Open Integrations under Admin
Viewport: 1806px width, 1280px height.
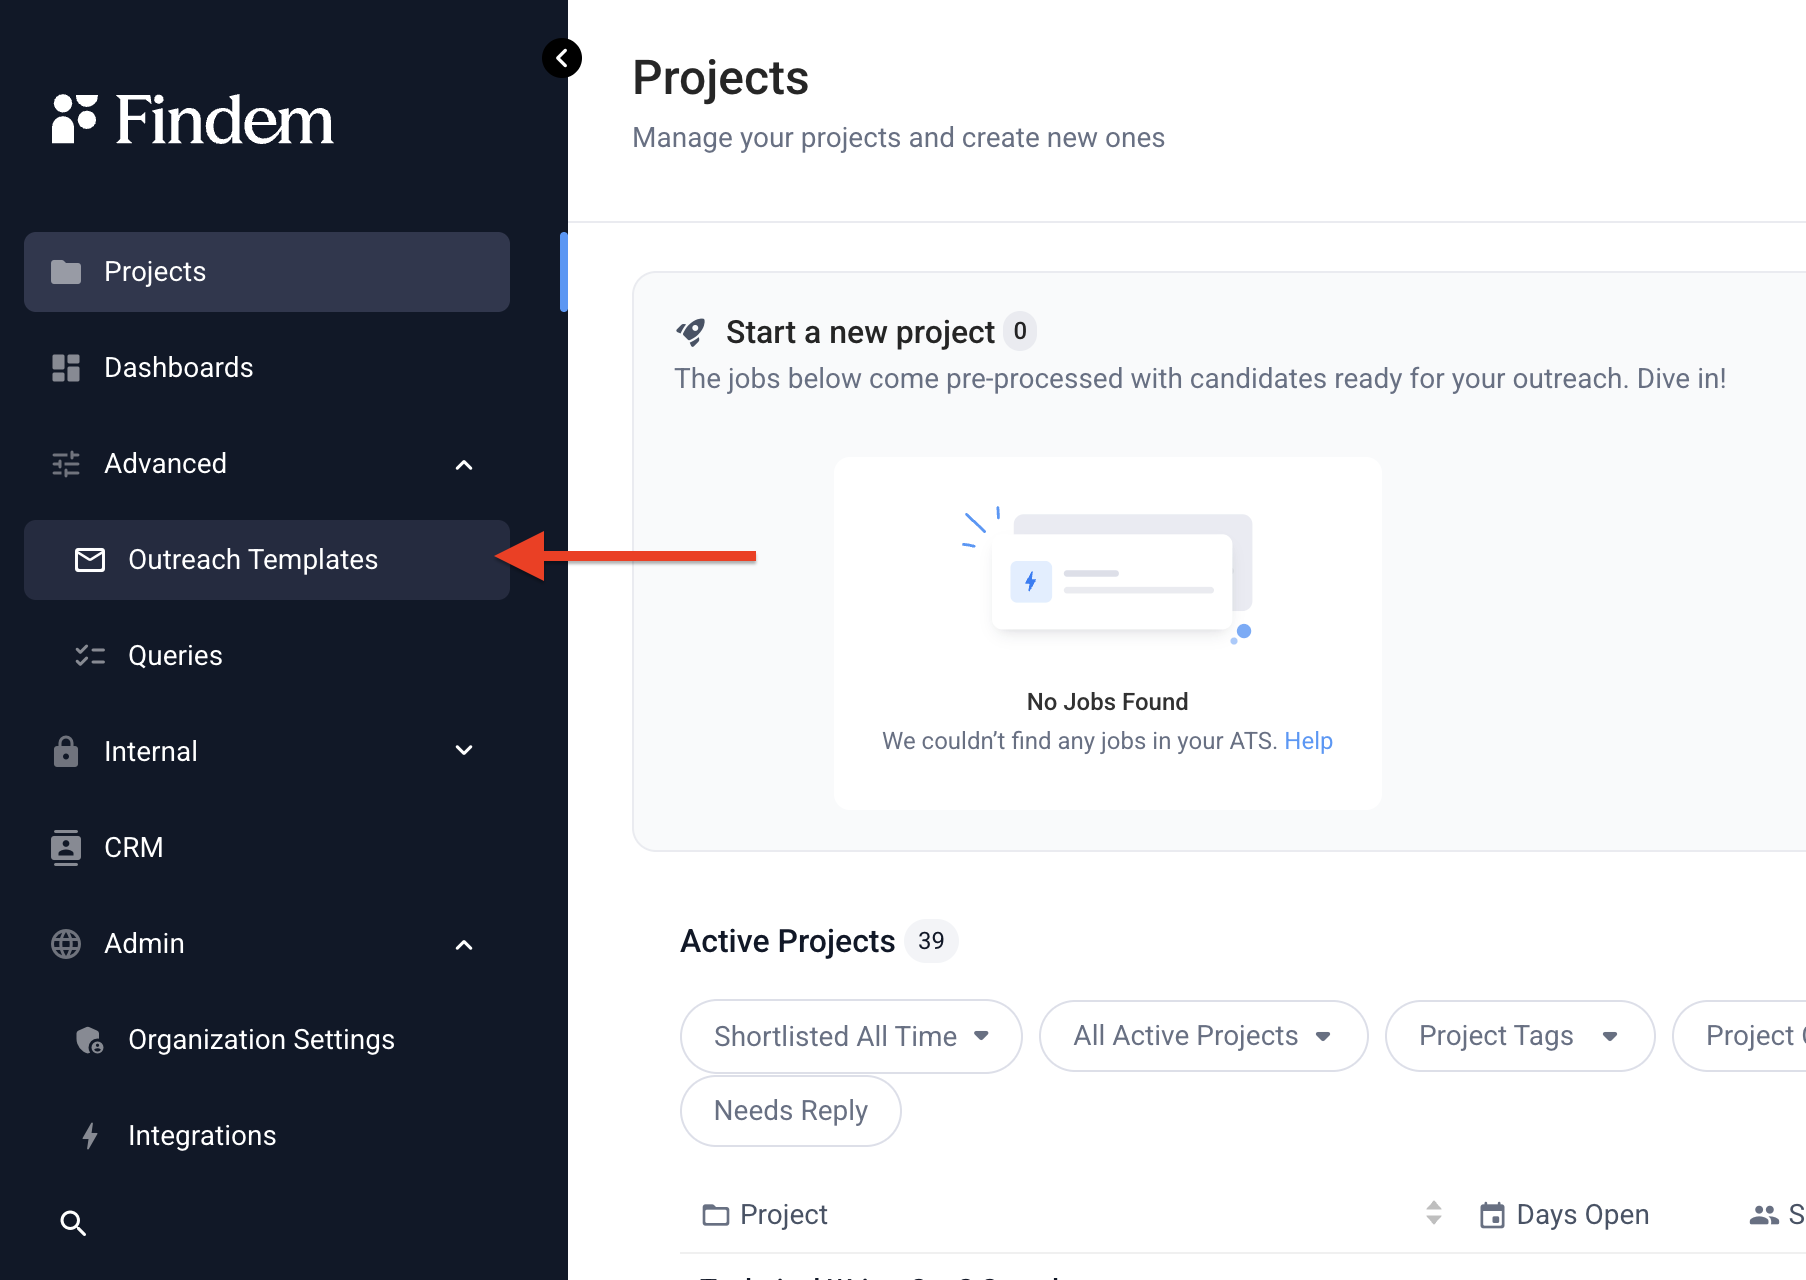267,1136
